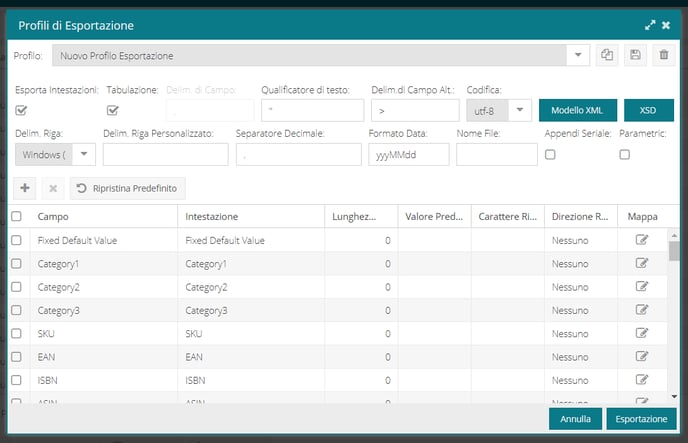Click the scrollbar down arrow
The height and width of the screenshot is (443, 688).
coord(674,397)
